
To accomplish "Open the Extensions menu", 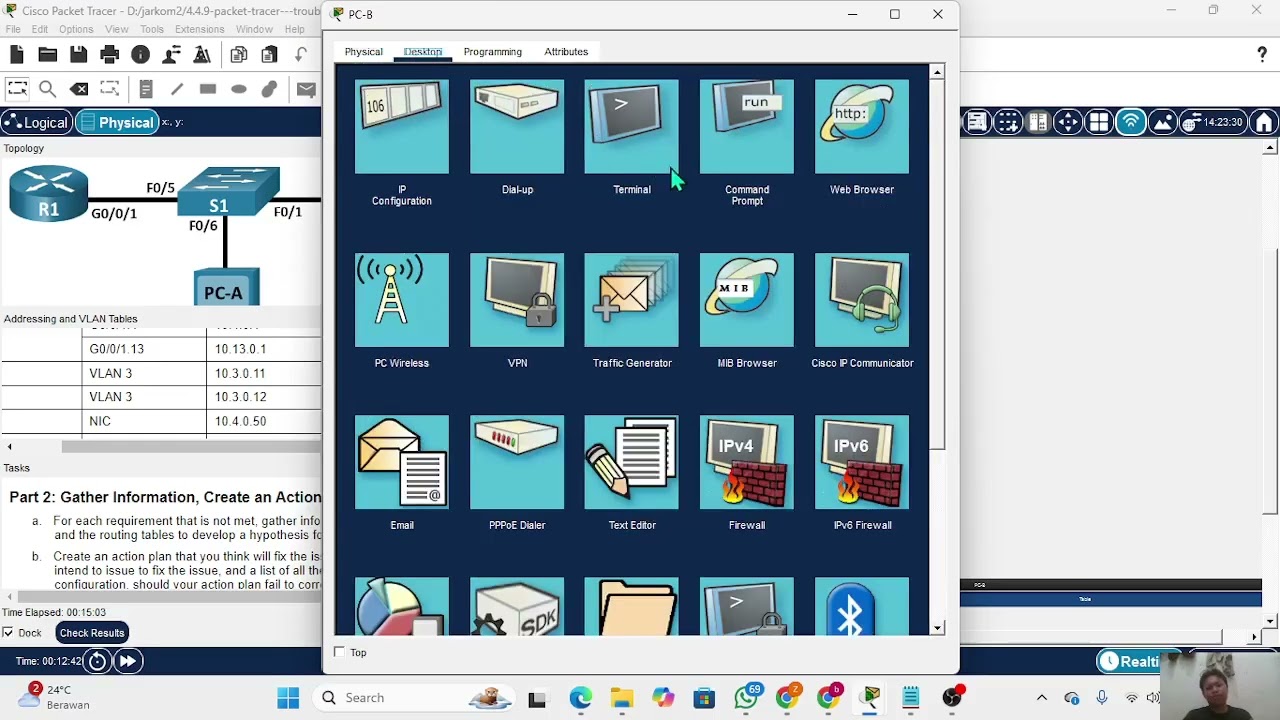I will [x=199, y=29].
